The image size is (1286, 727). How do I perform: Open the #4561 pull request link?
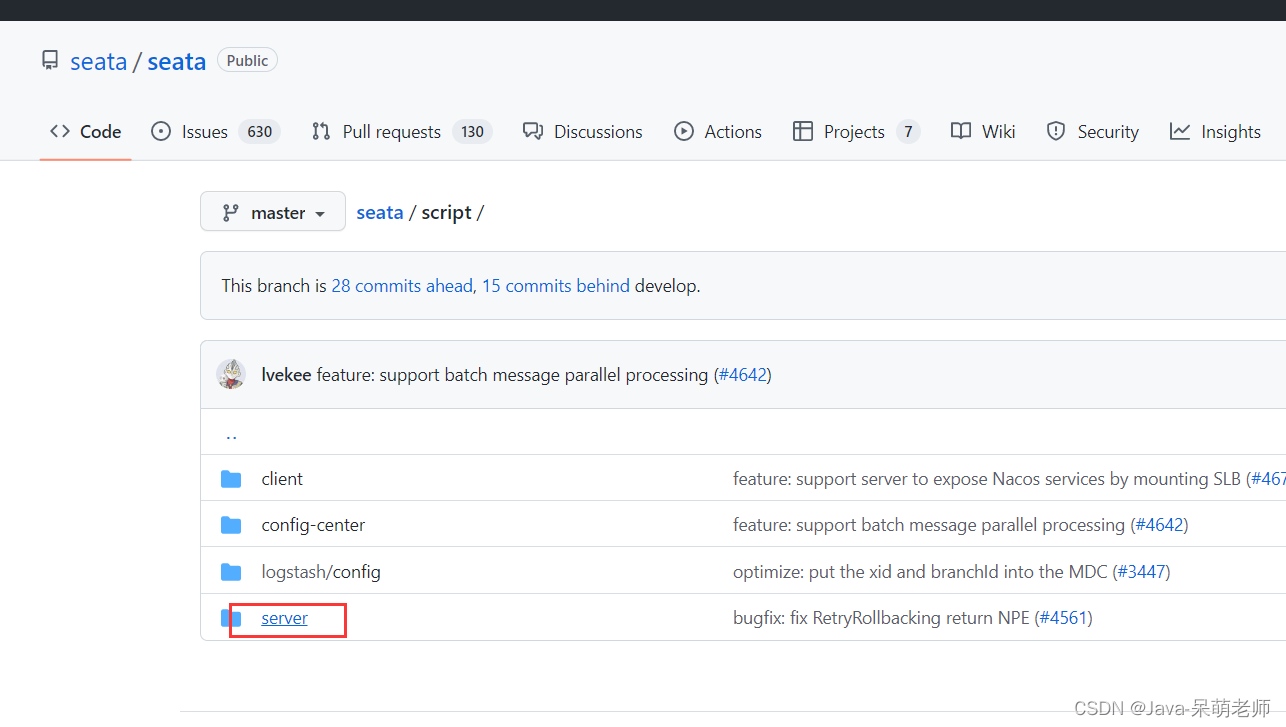point(1064,617)
